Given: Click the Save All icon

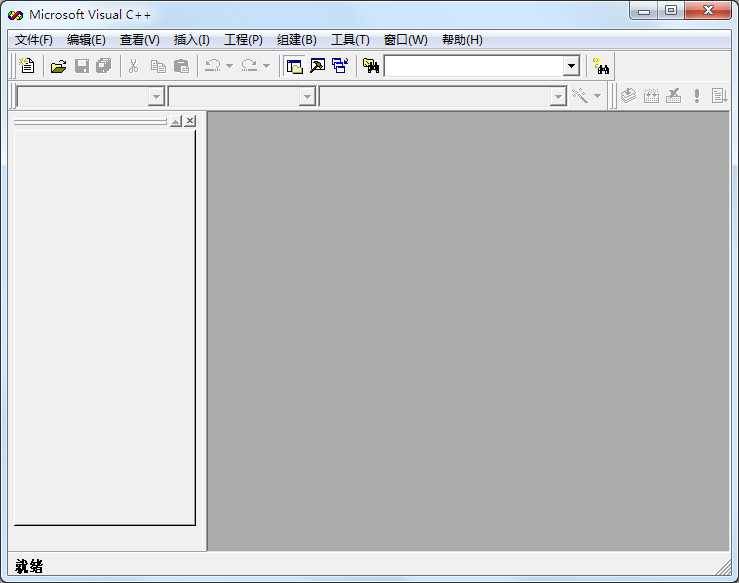Looking at the screenshot, I should 103,66.
